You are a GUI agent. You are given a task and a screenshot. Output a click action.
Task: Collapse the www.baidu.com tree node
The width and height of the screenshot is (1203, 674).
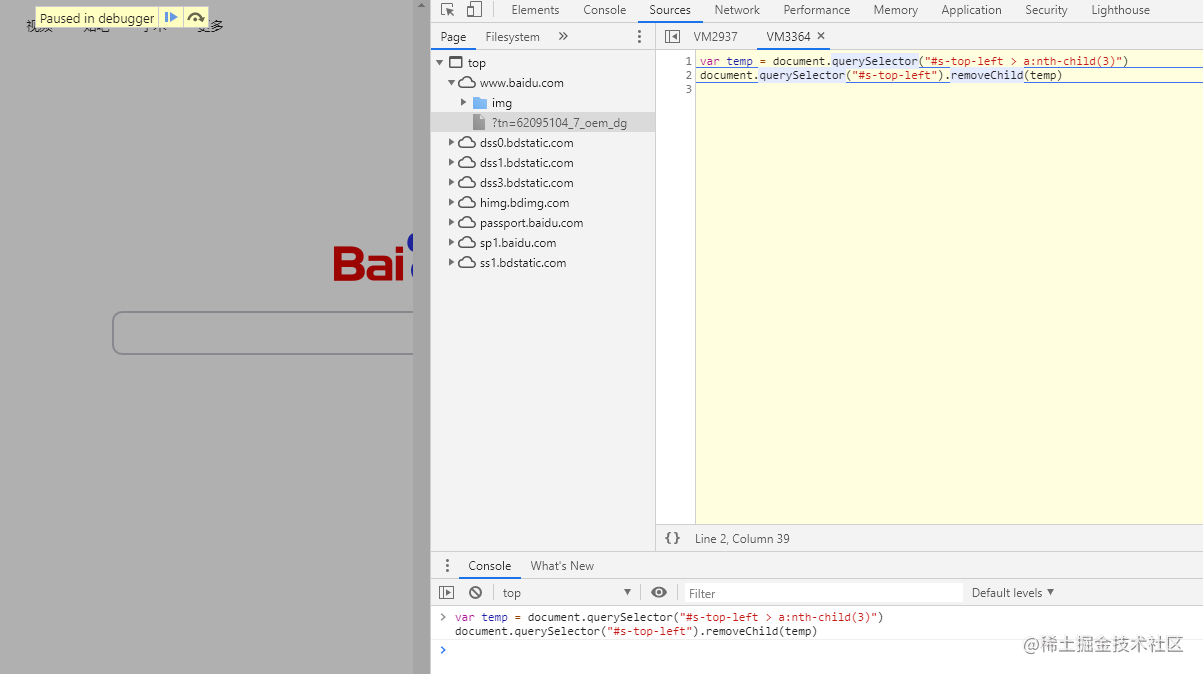[x=451, y=83]
